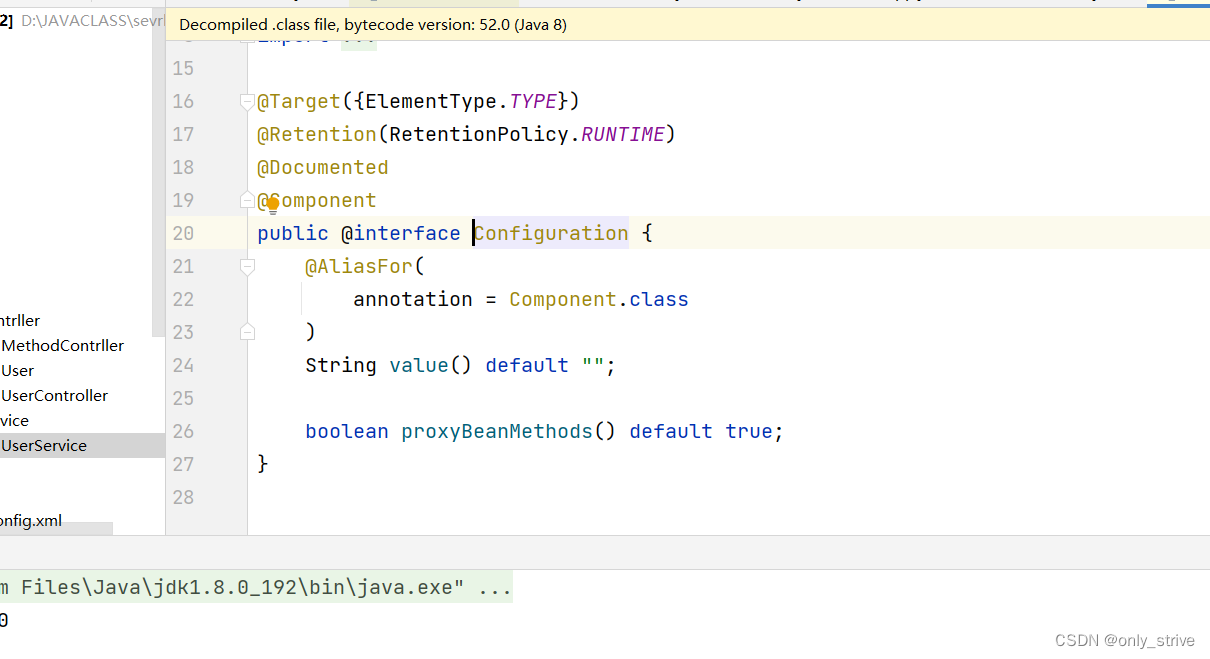Click the @interface keyword
This screenshot has height=659, width=1210.
pyautogui.click(x=401, y=233)
